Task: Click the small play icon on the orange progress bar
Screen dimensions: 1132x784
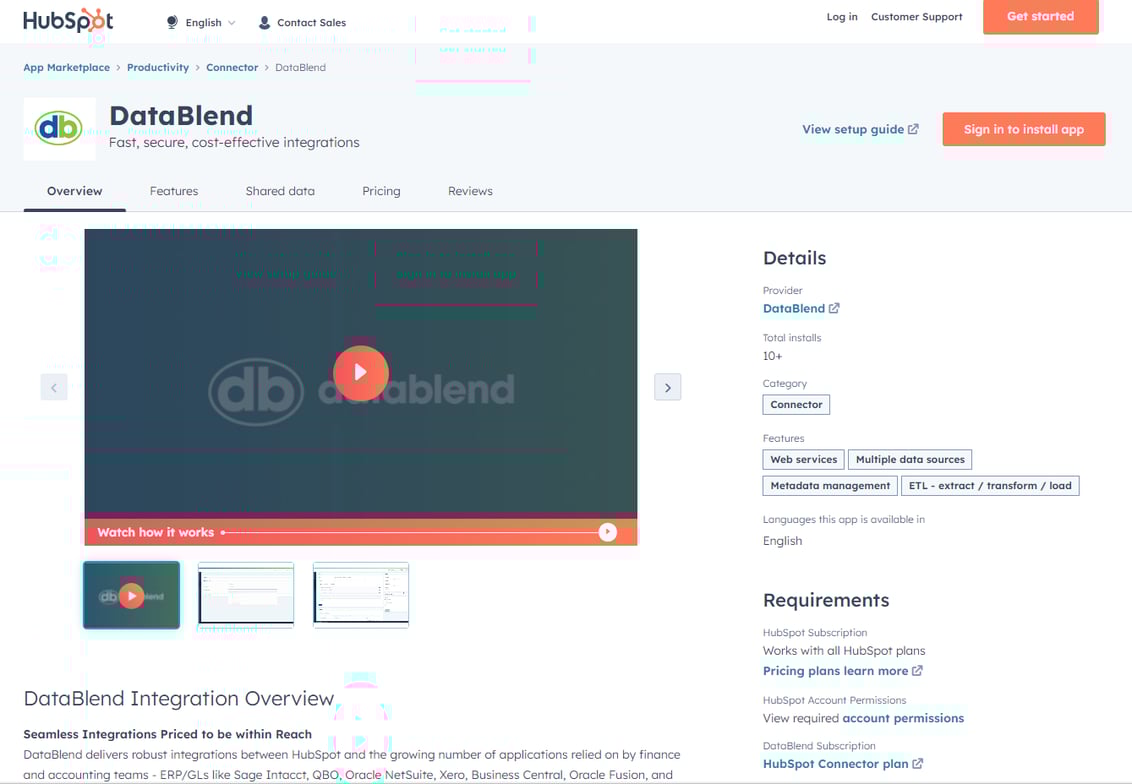Action: click(x=607, y=532)
